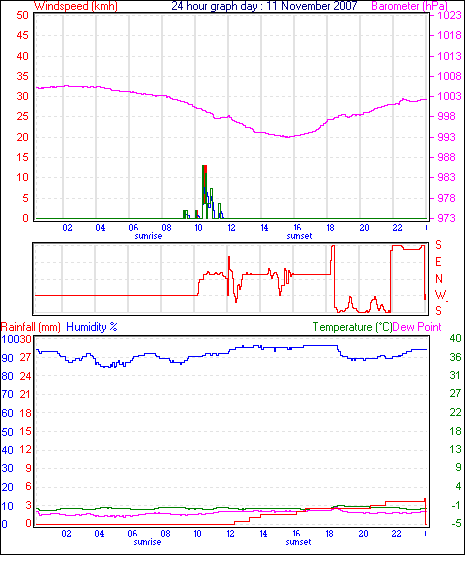Click the 'N' wind direction label
The height and width of the screenshot is (563, 466).
click(439, 279)
